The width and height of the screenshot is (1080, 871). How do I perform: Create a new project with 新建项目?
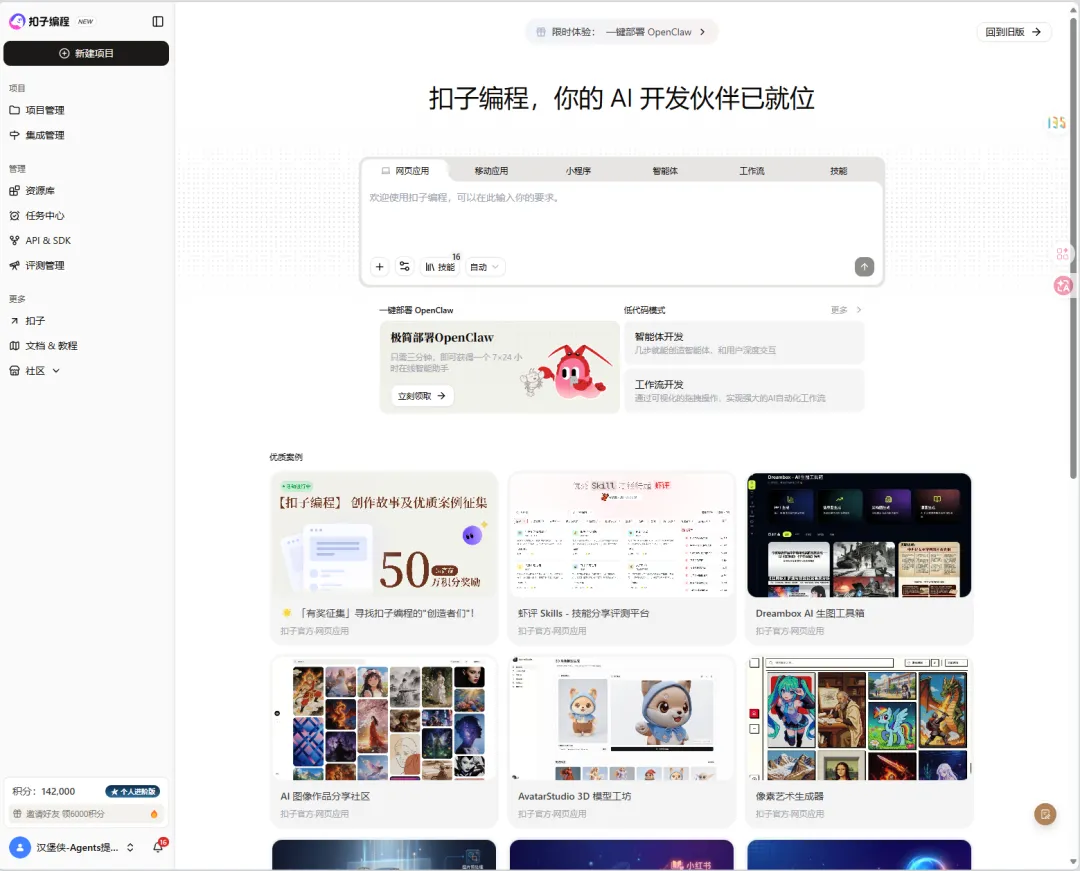86,54
